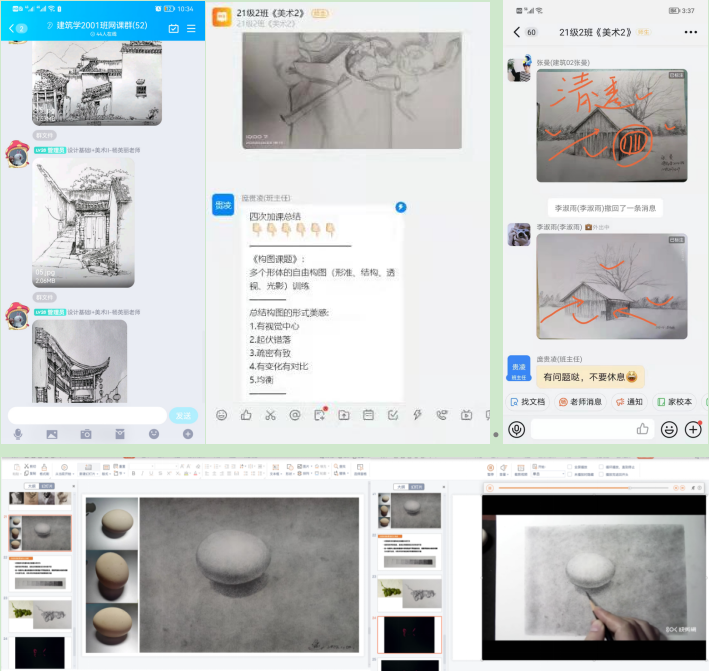The image size is (709, 671).
Task: Go back using the arrow beside 60
Action: coord(517,32)
